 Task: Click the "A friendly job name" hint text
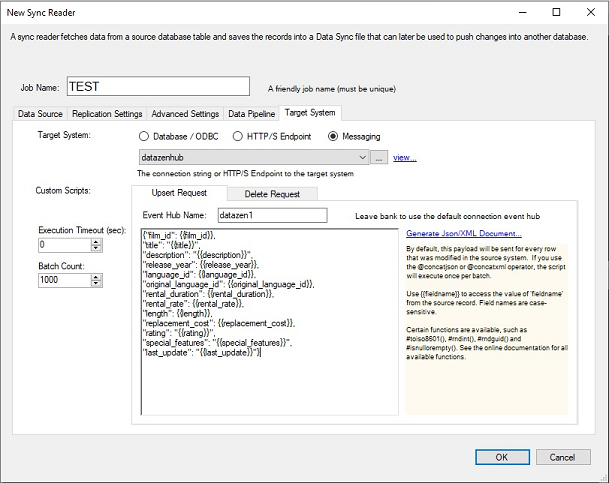pos(332,89)
